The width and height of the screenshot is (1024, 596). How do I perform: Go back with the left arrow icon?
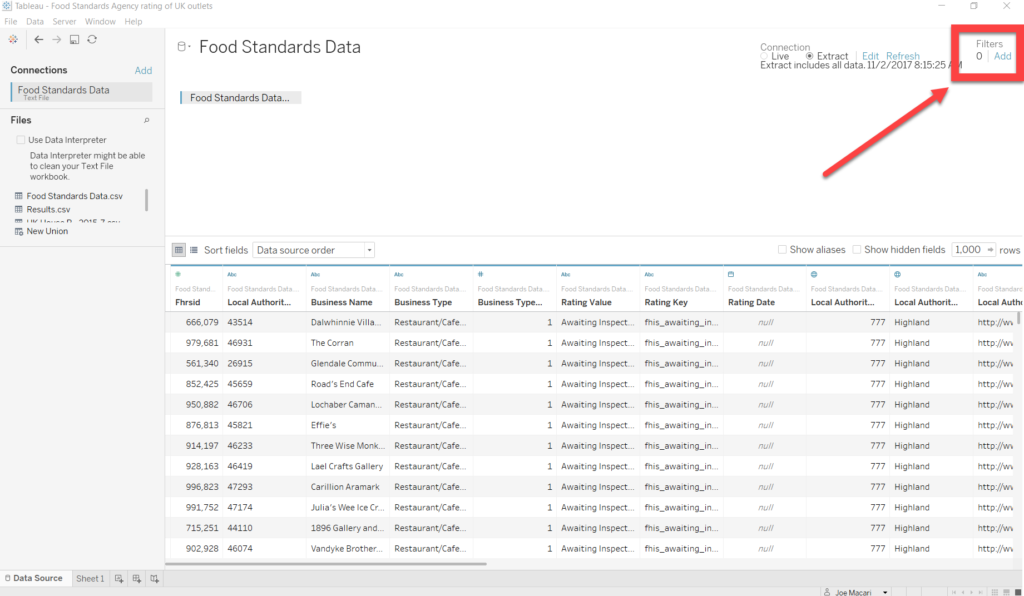click(39, 39)
